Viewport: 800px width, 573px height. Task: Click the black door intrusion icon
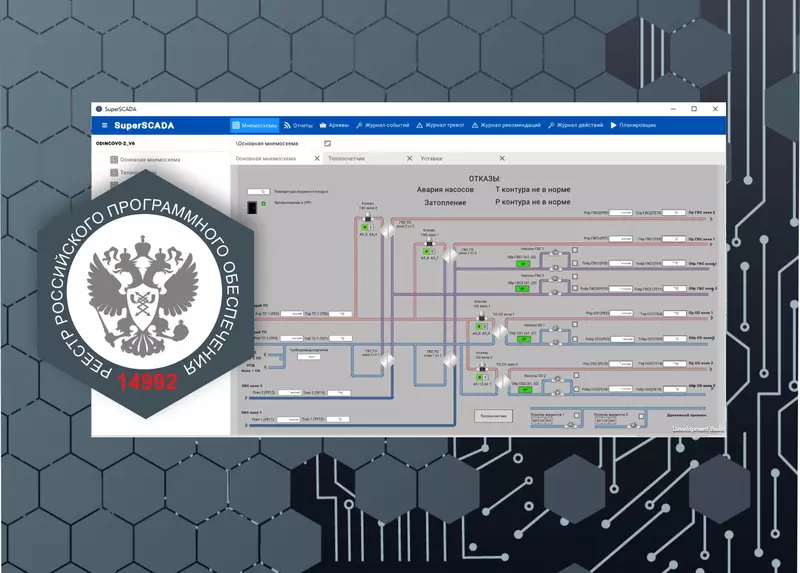pos(252,207)
